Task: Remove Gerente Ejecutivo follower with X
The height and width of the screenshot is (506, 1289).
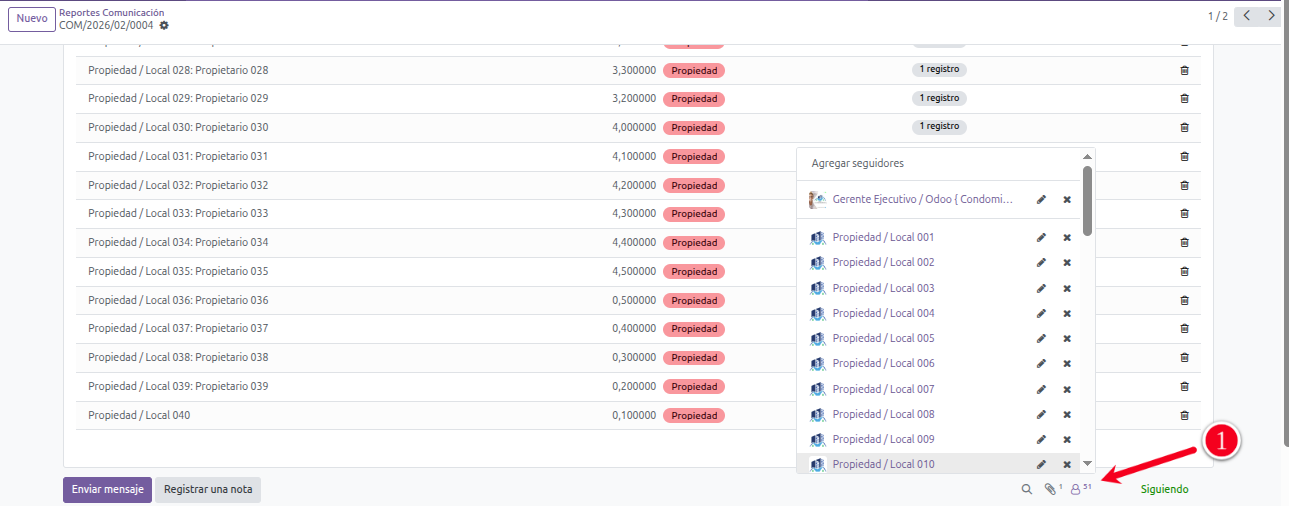Action: click(1067, 199)
